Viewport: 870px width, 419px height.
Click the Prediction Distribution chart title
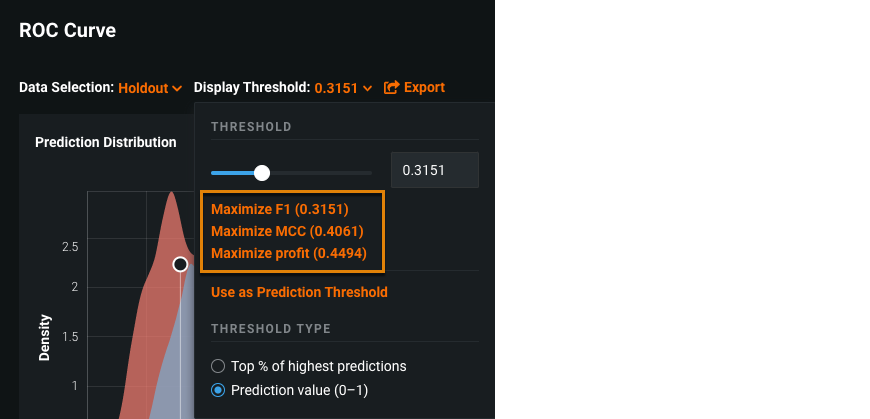point(106,142)
